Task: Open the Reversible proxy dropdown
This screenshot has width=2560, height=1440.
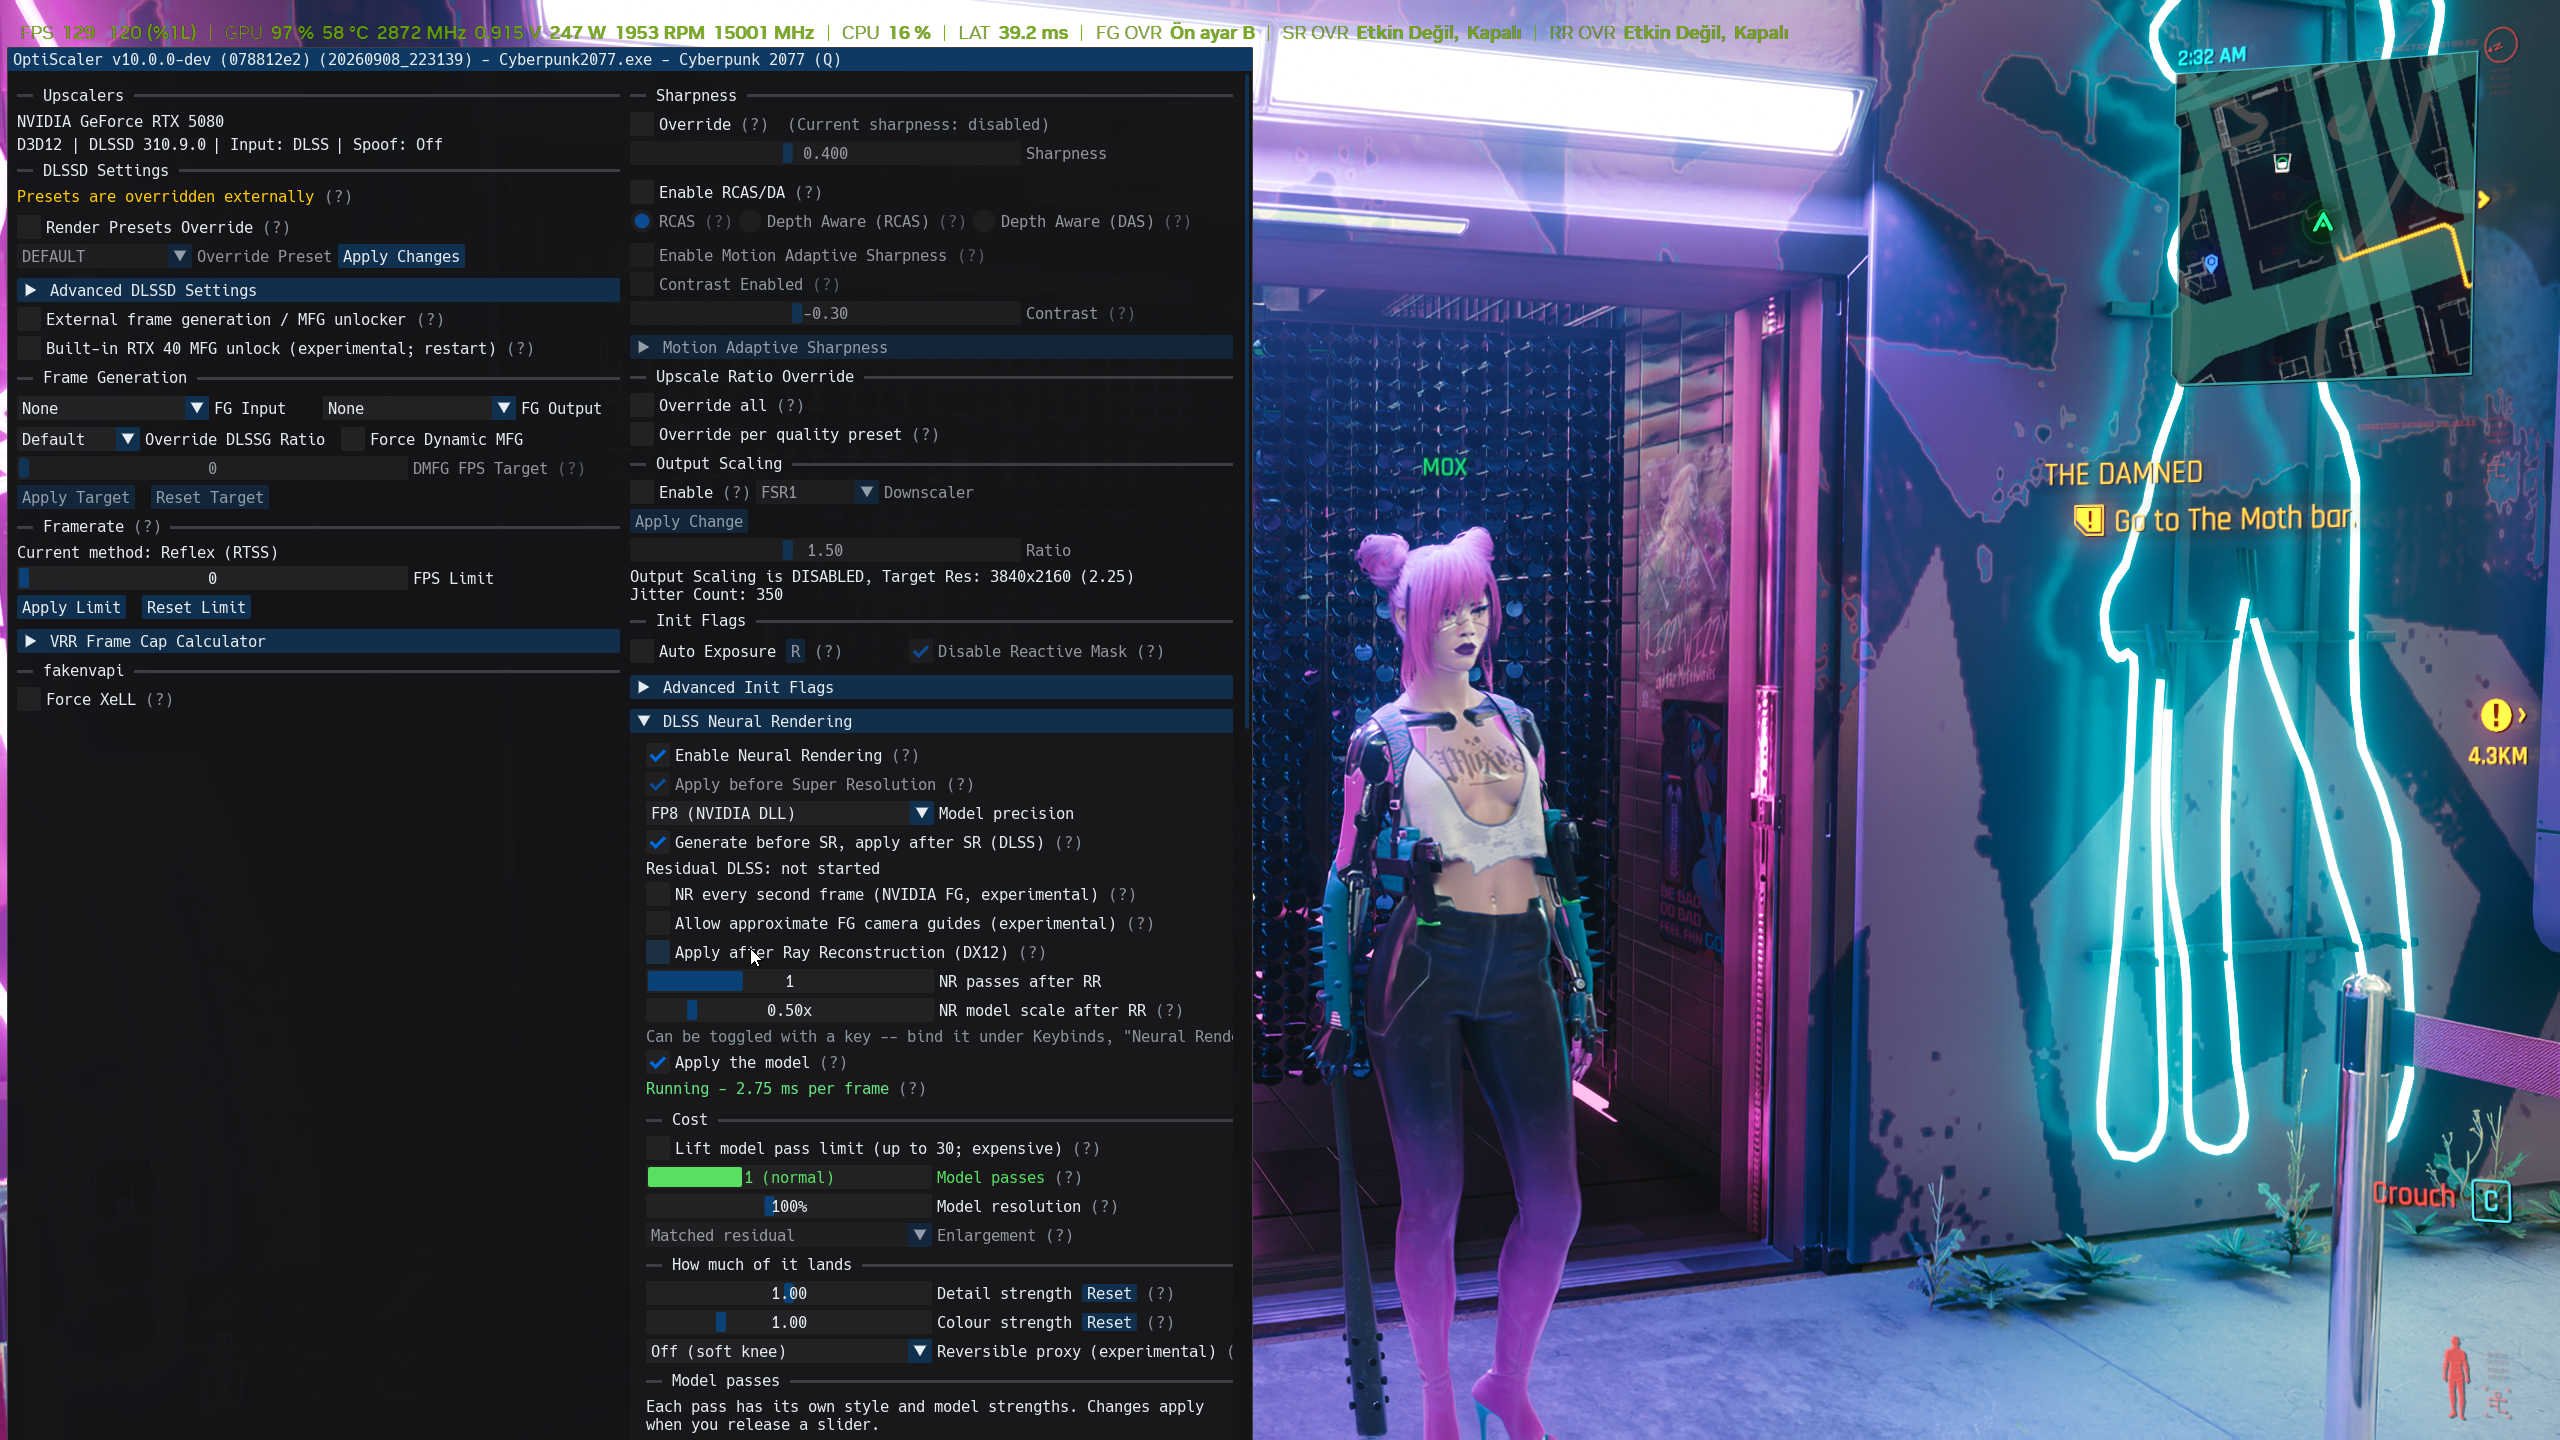Action: click(x=789, y=1351)
